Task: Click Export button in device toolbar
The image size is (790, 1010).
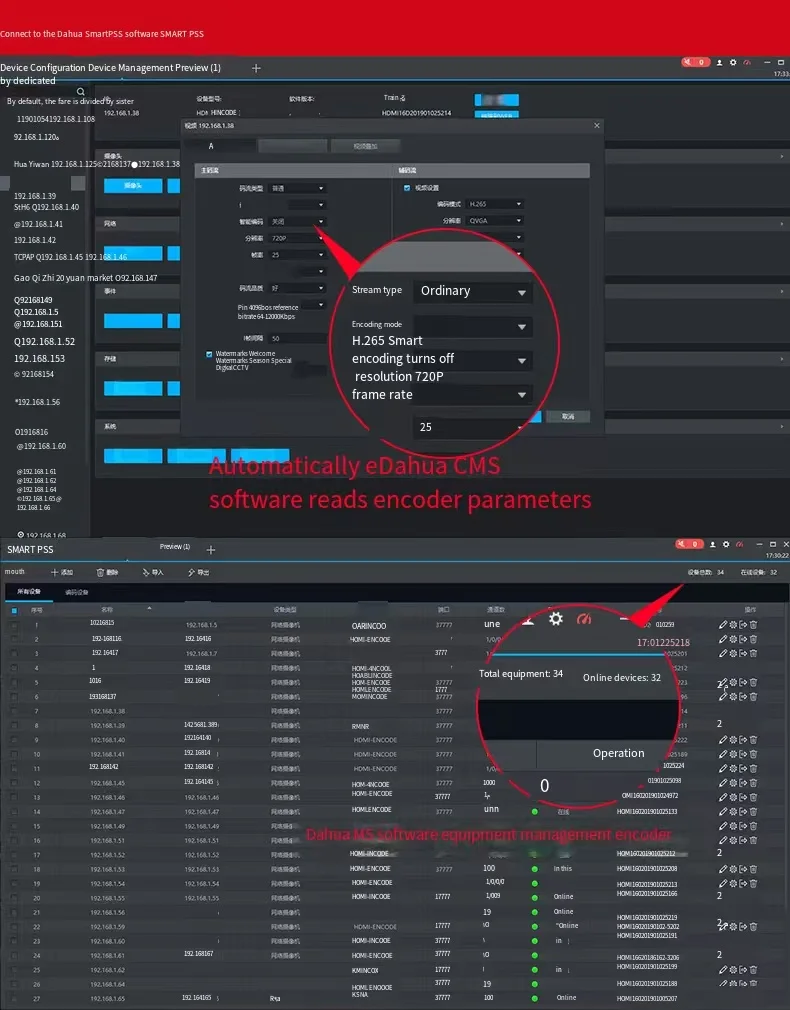Action: pos(198,572)
